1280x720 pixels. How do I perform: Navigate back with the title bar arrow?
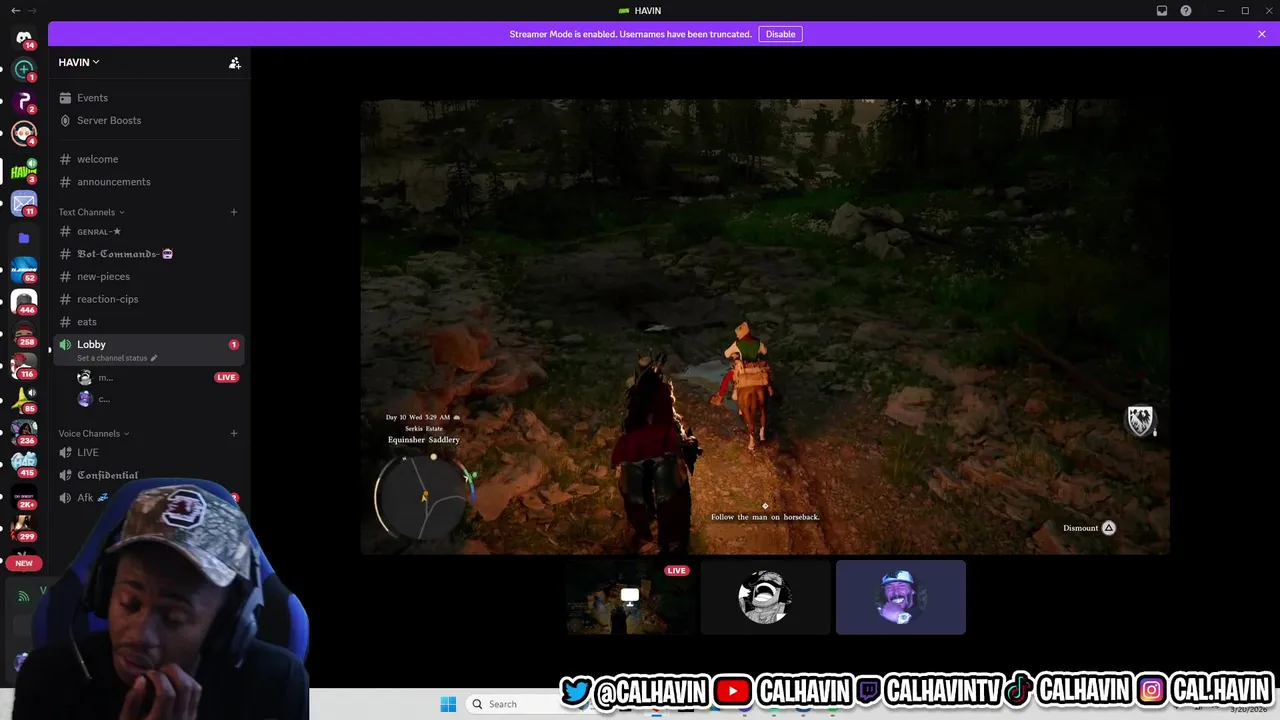[15, 11]
